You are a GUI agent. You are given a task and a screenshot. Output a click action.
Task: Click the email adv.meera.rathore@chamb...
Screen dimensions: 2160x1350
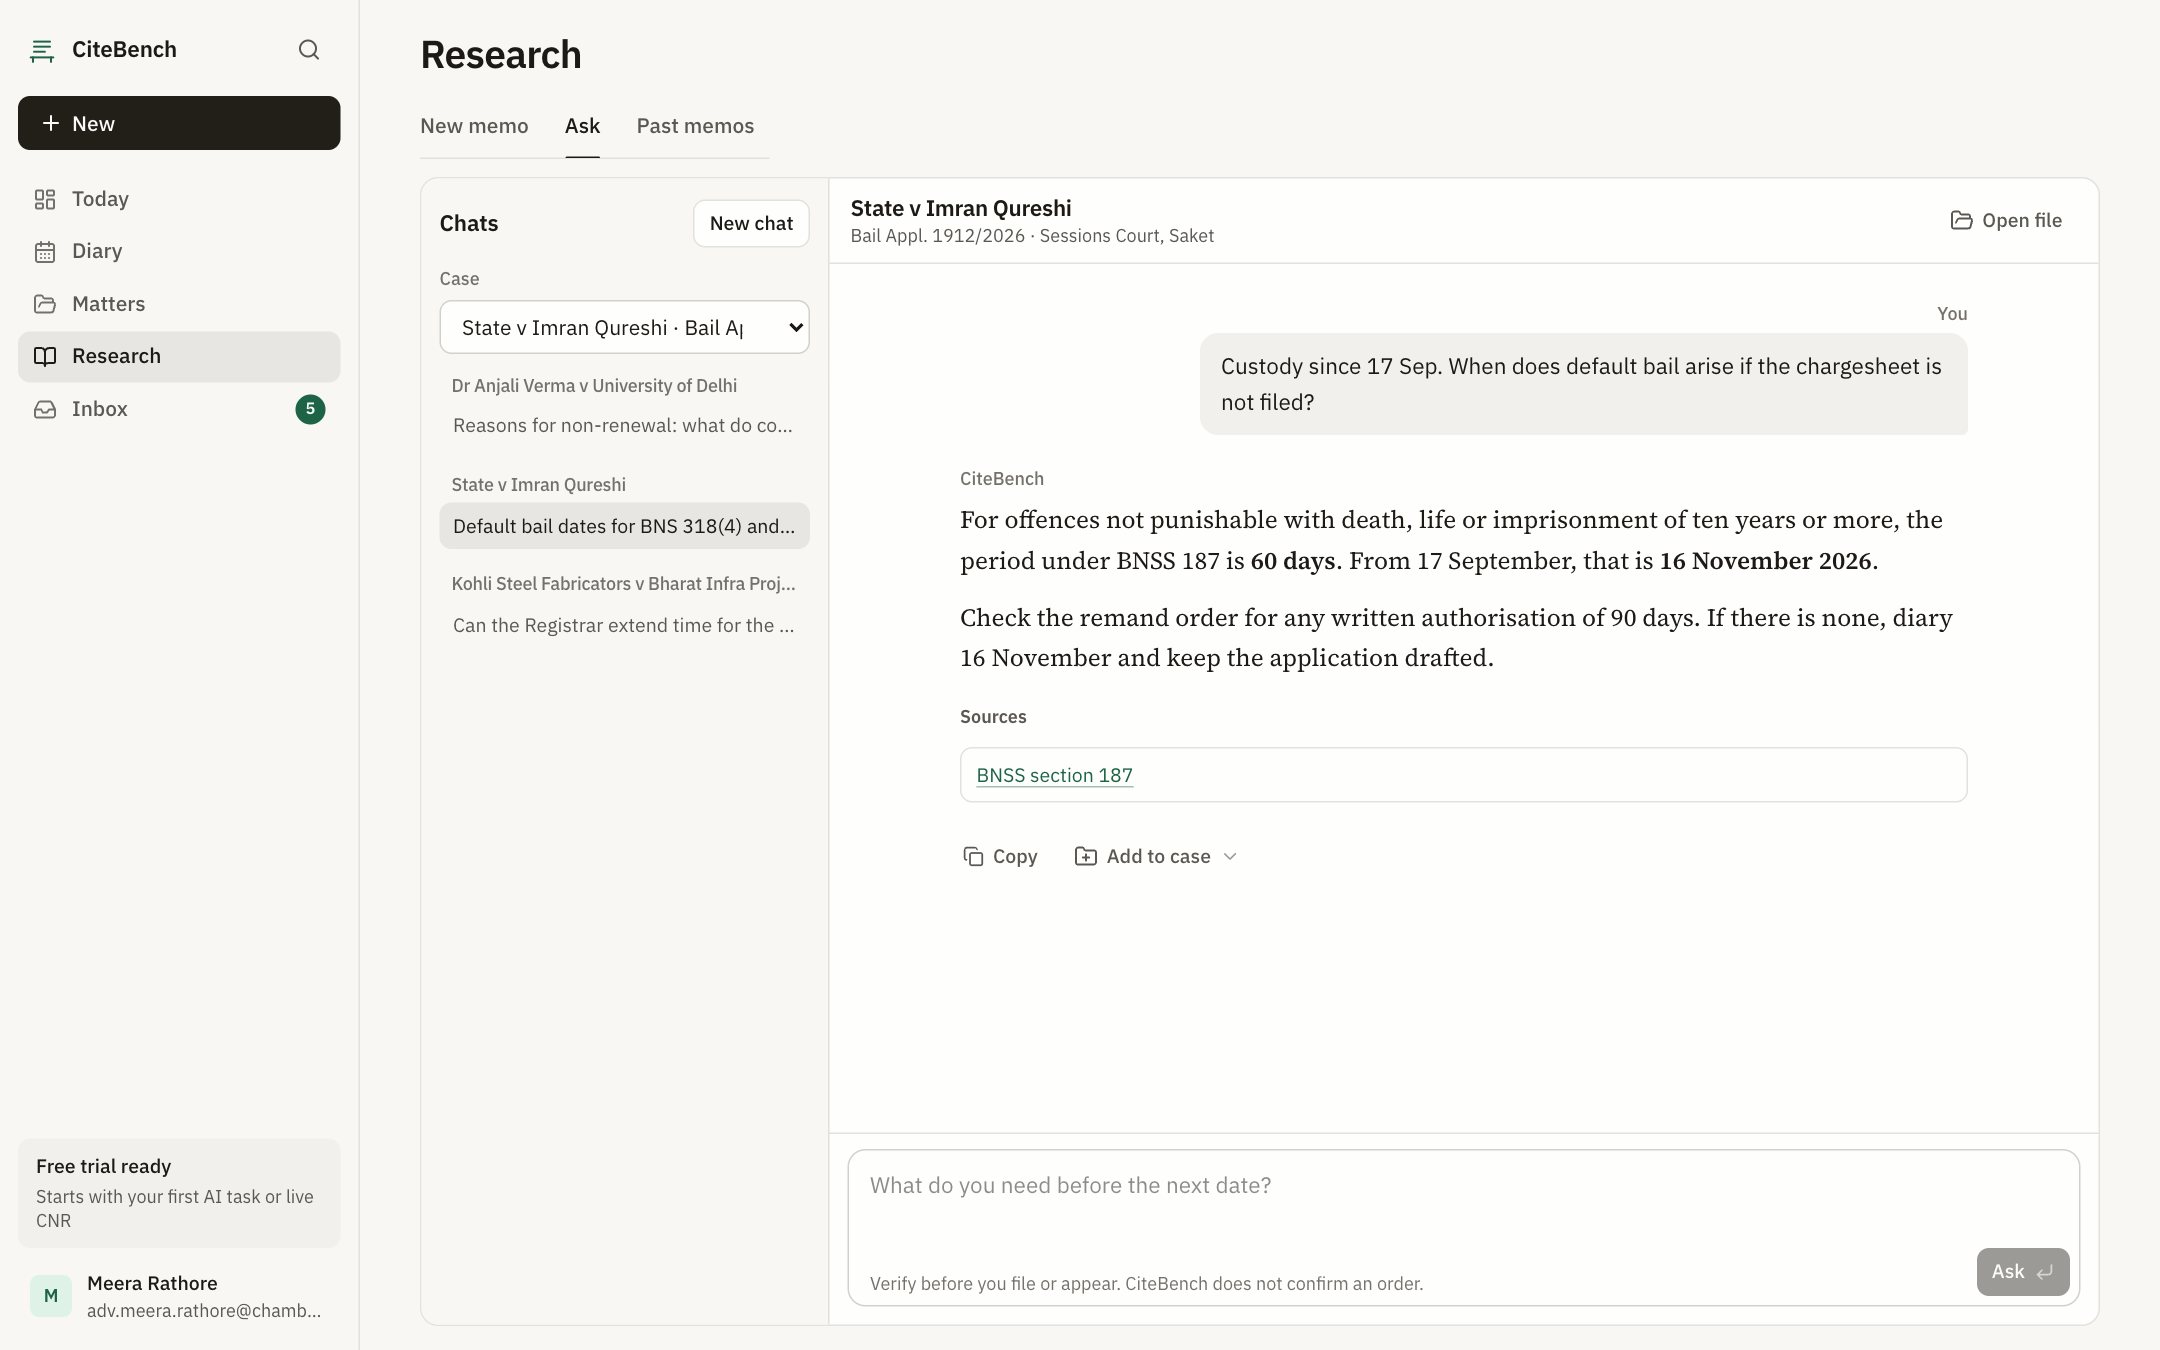(x=204, y=1311)
